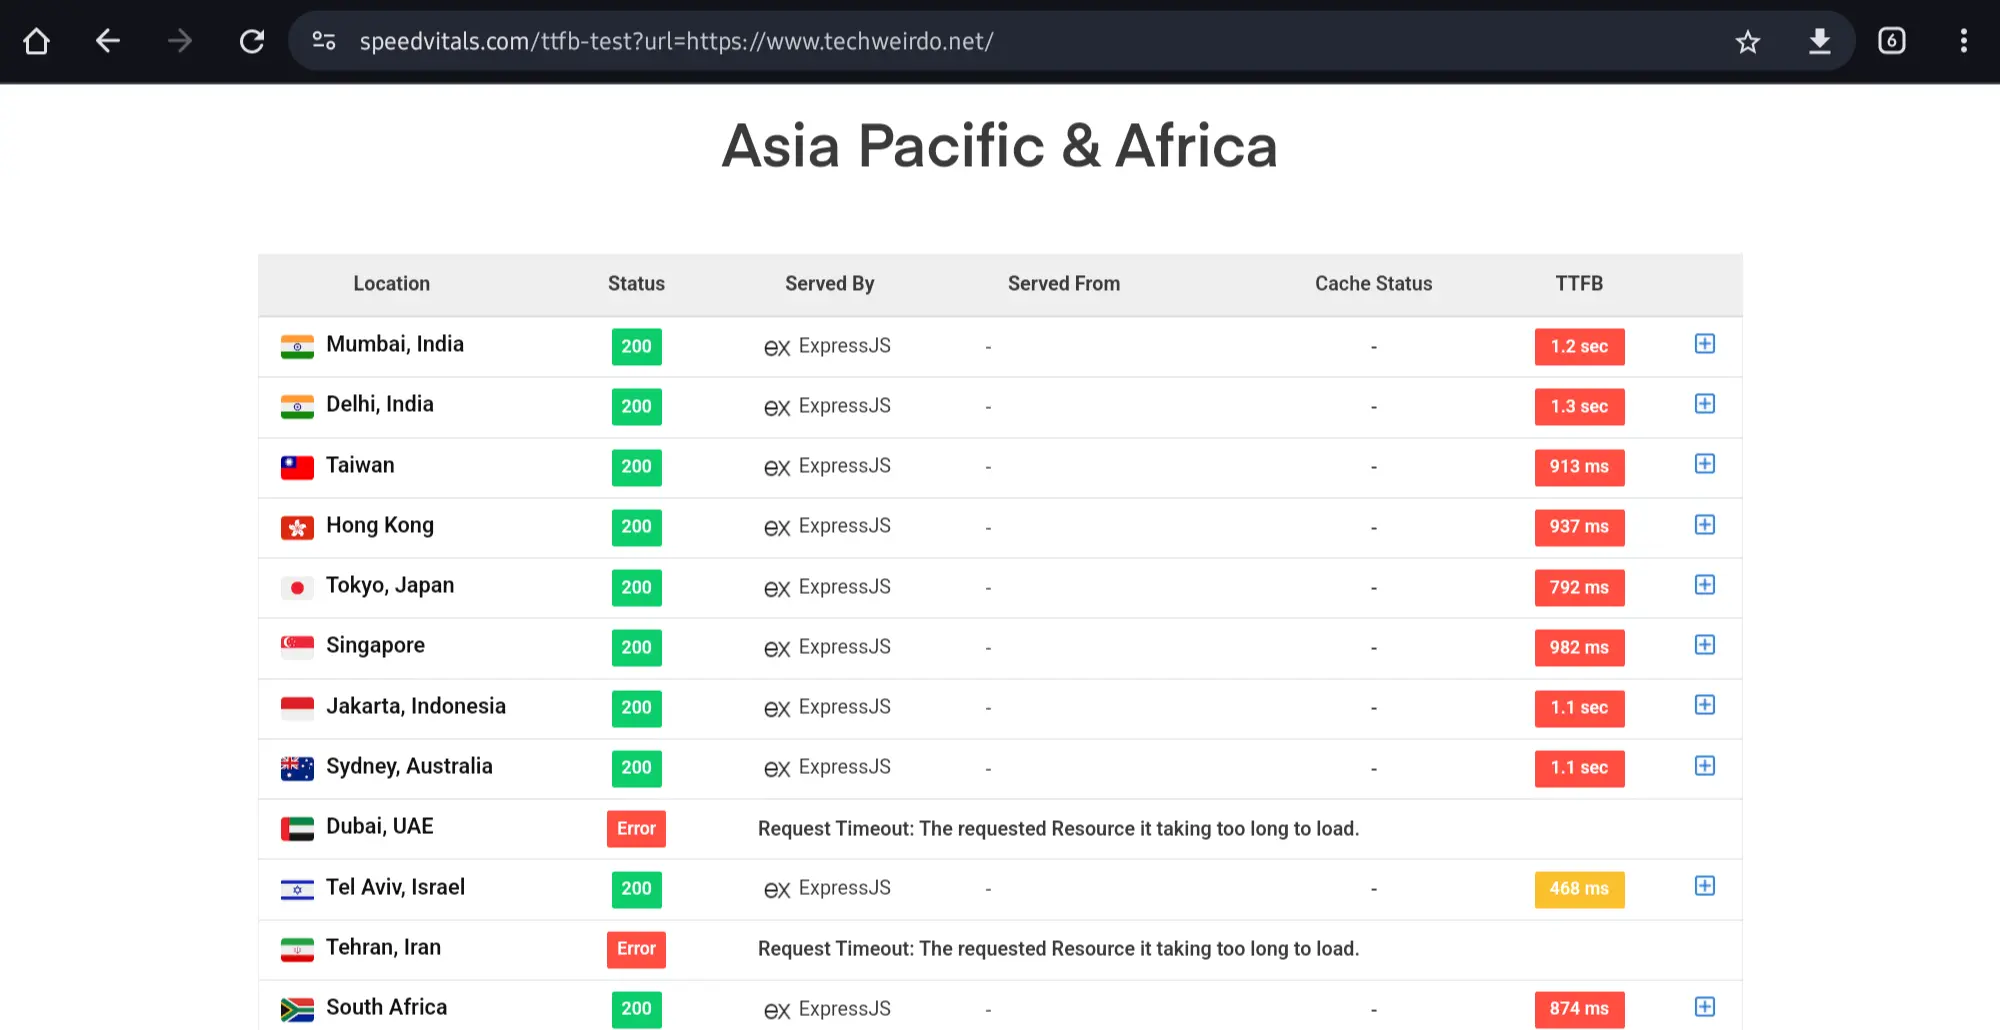Click the 937 ms TTFB badge
This screenshot has height=1030, width=2000.
pyautogui.click(x=1579, y=527)
